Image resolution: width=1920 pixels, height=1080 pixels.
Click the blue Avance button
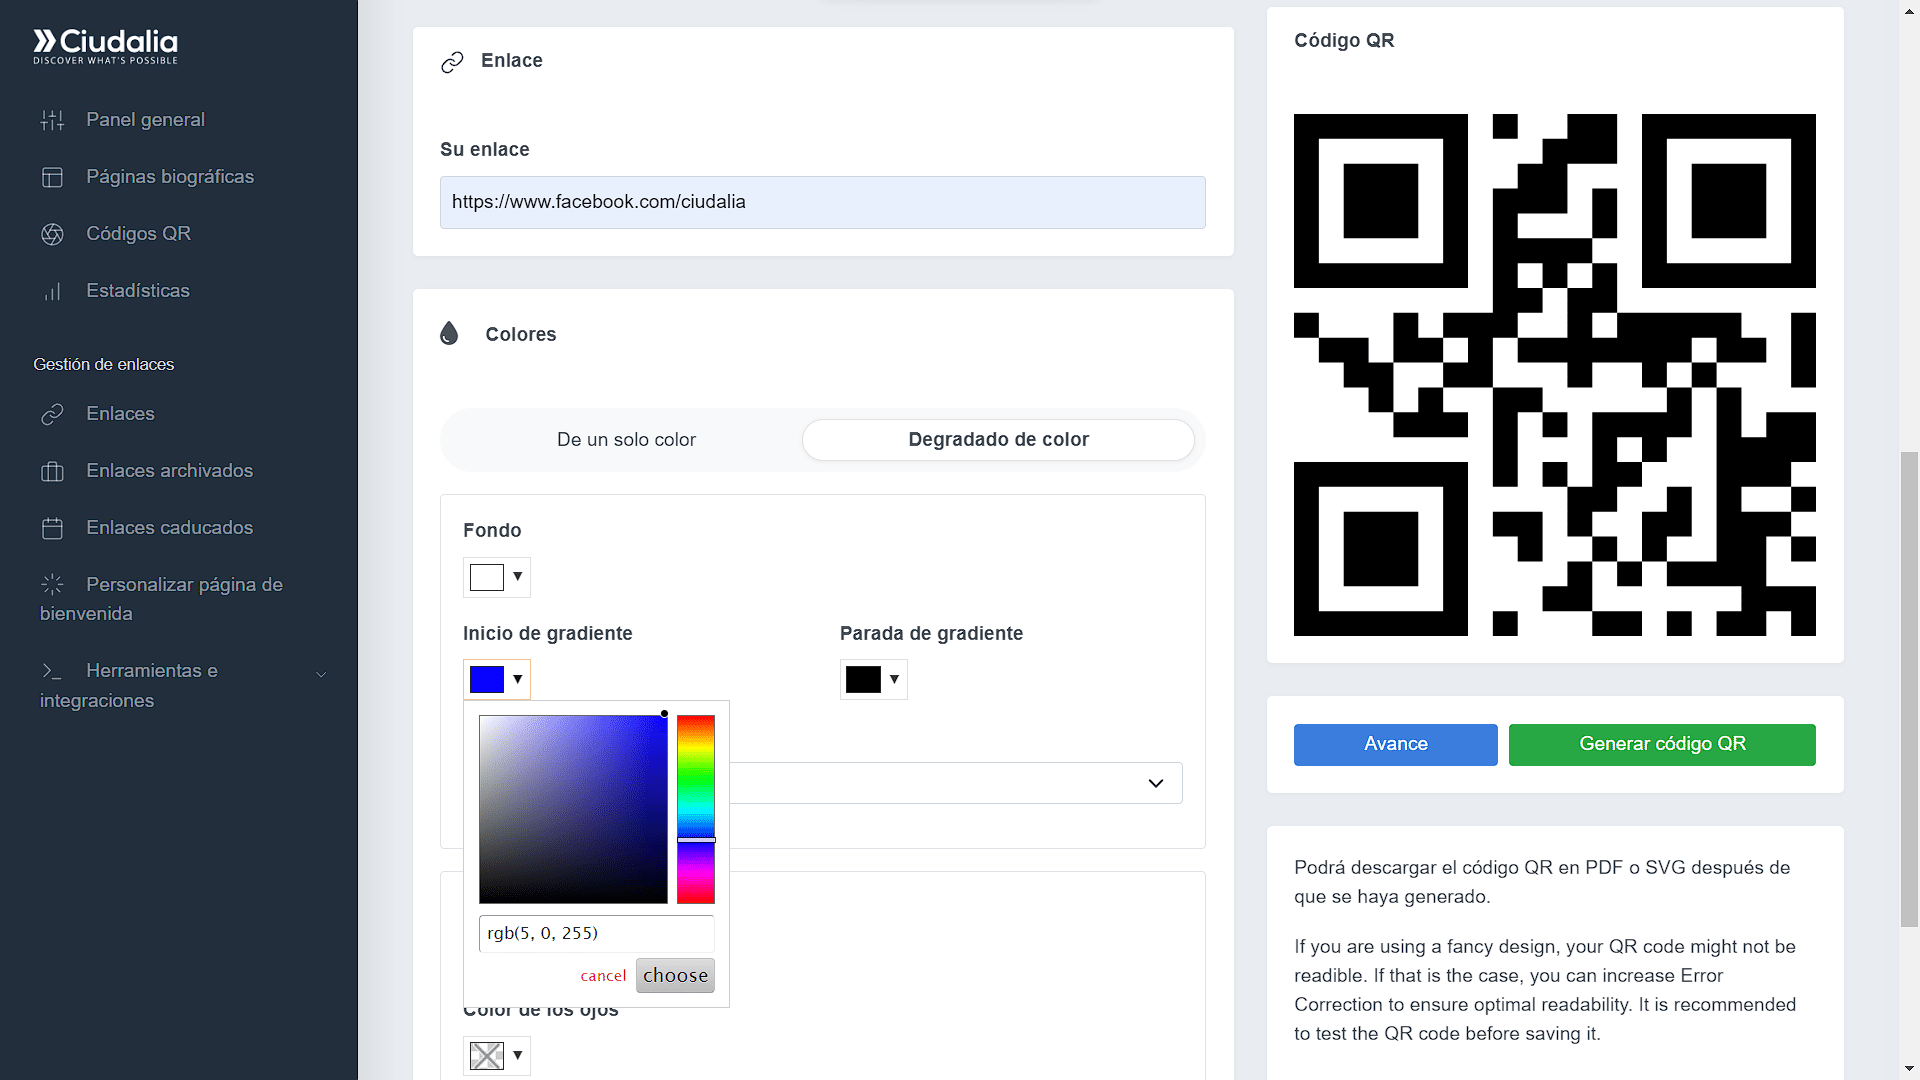coord(1395,744)
